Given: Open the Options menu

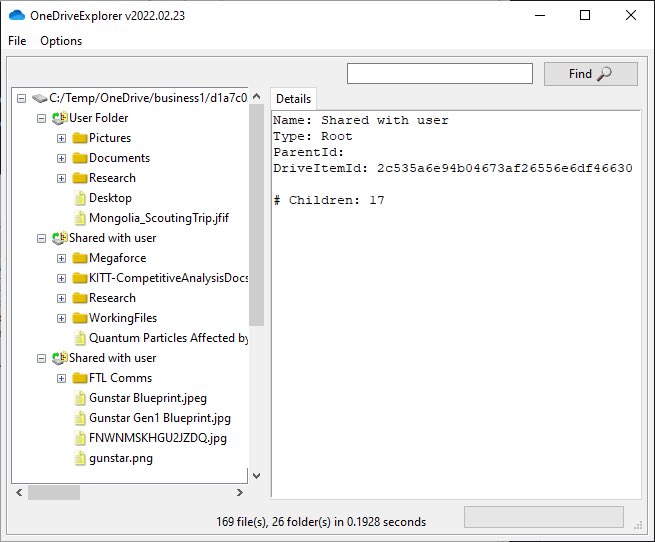Looking at the screenshot, I should click(x=61, y=41).
